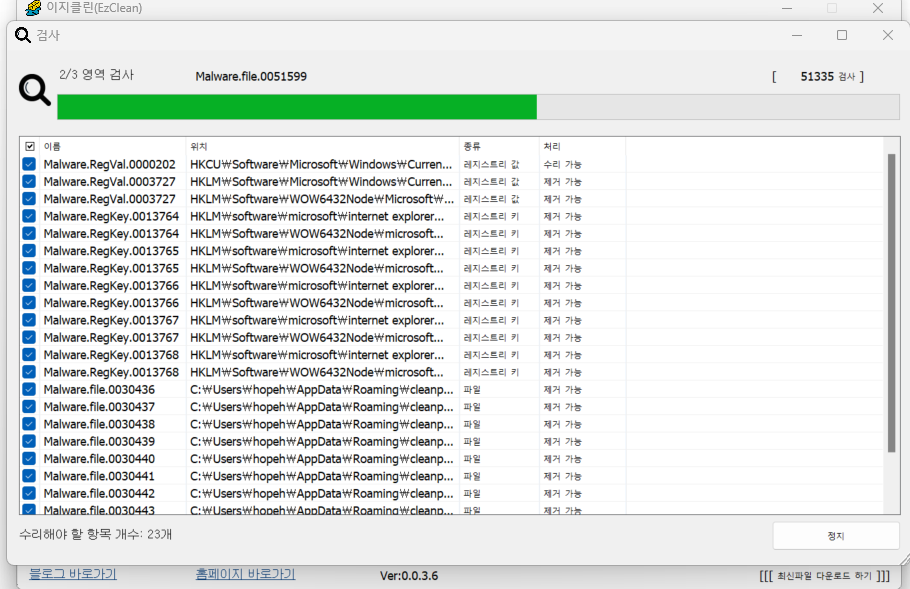Maximize the 검사 scan dialog

click(842, 35)
